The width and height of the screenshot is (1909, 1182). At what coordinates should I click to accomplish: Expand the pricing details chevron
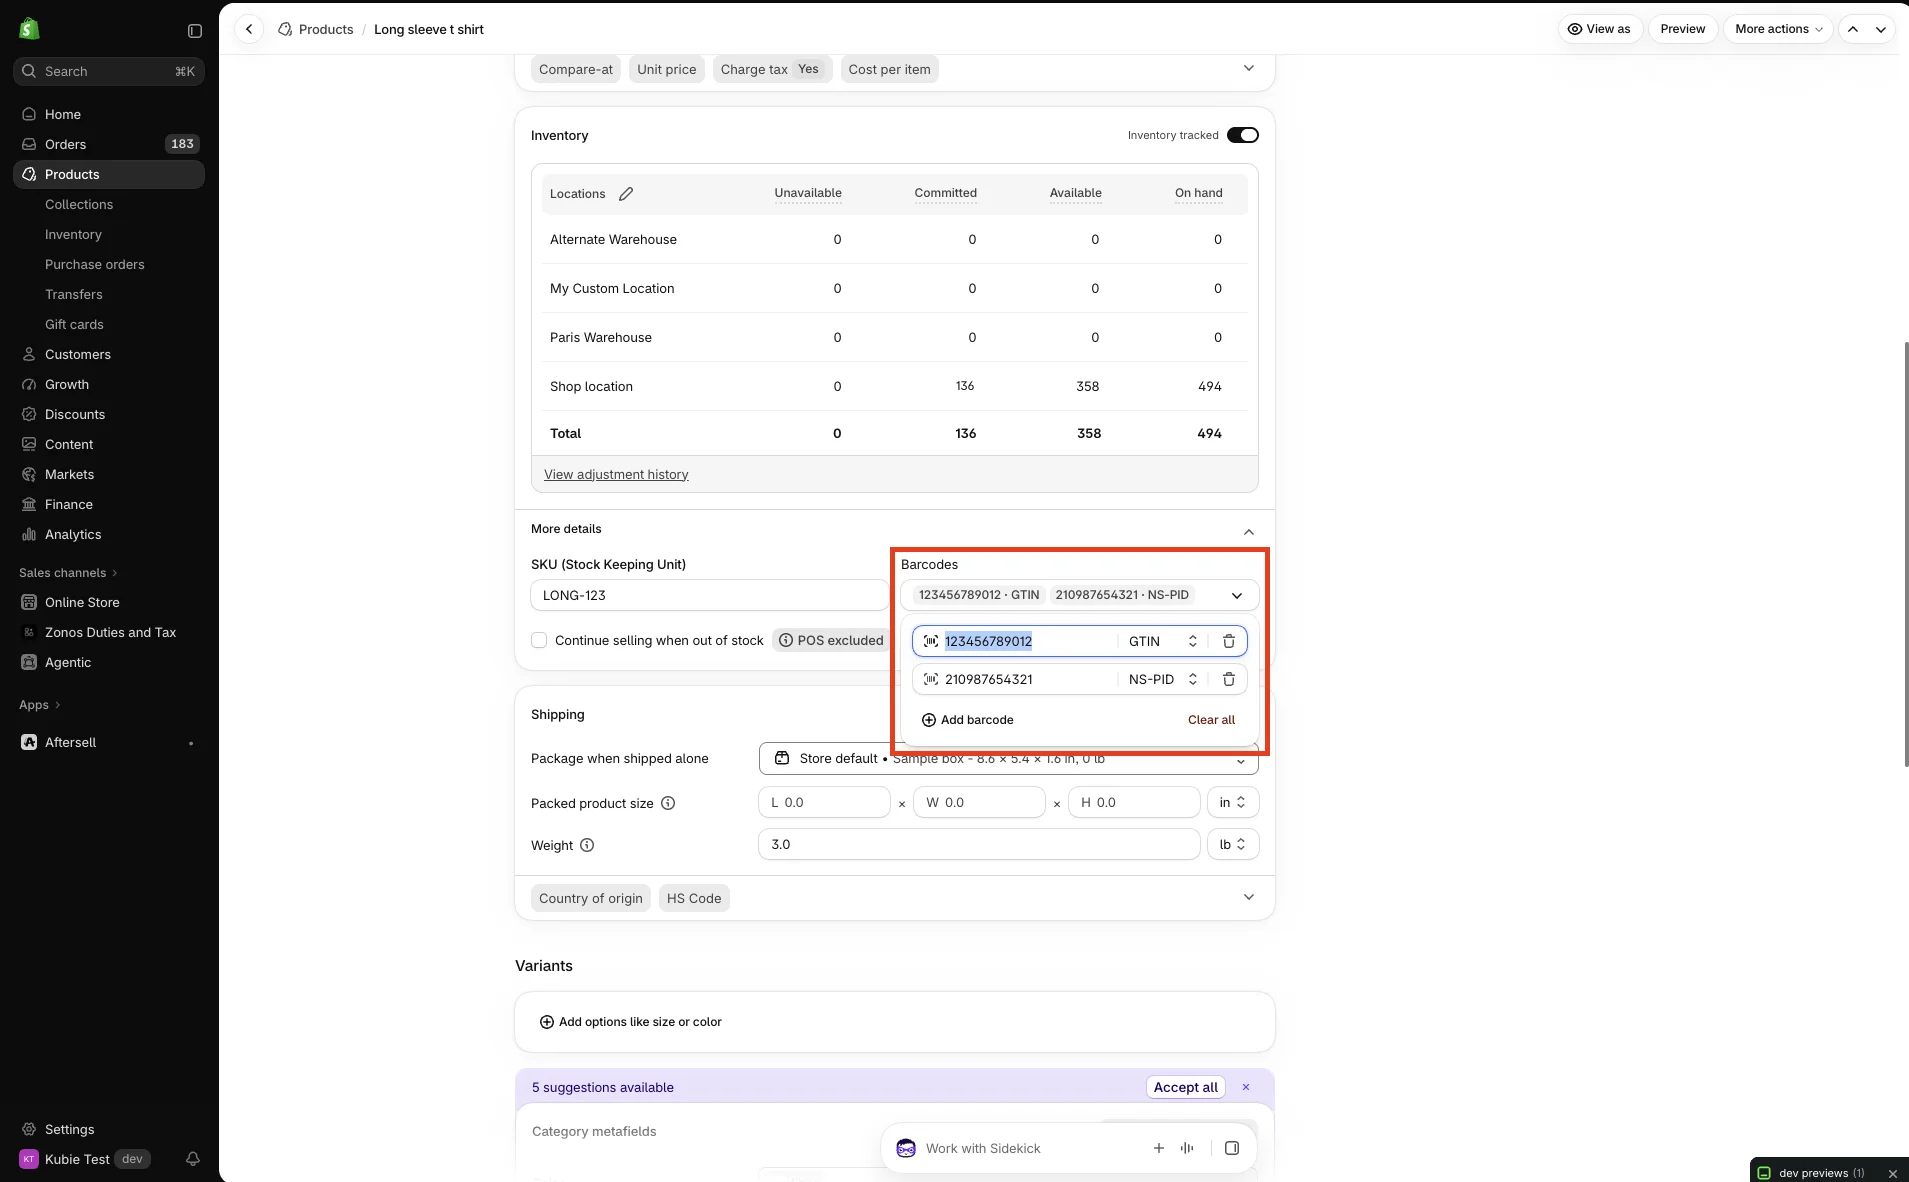tap(1249, 68)
